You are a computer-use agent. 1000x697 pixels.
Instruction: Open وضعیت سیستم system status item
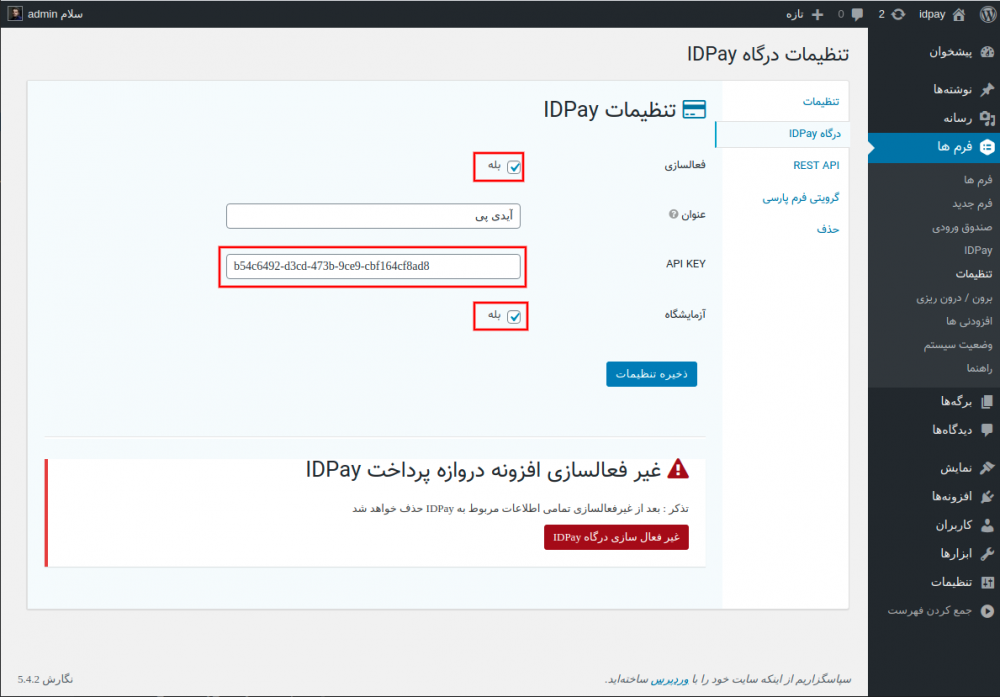click(958, 345)
